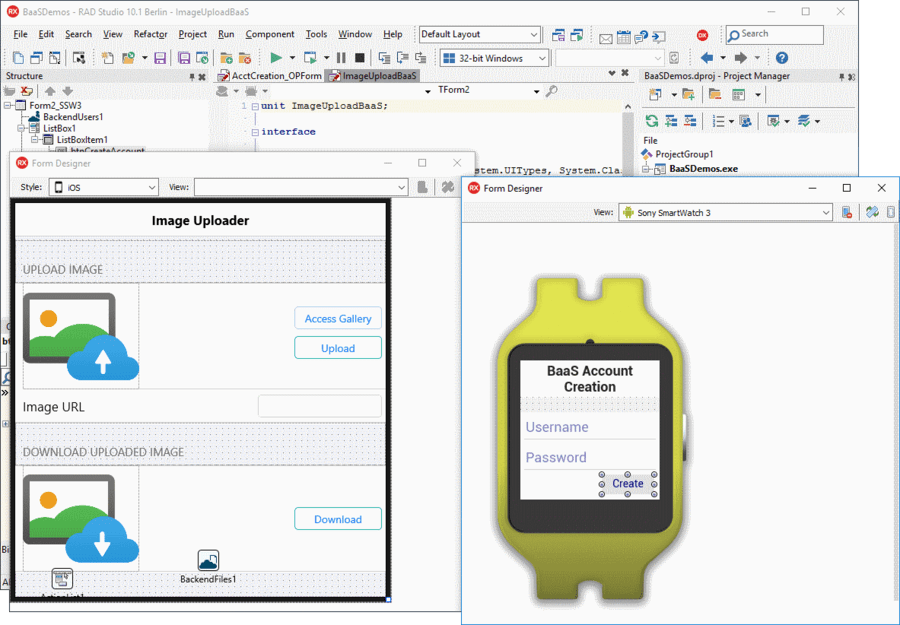Open the Project menu
Screen dimensions: 900x625
pyautogui.click(x=192, y=34)
